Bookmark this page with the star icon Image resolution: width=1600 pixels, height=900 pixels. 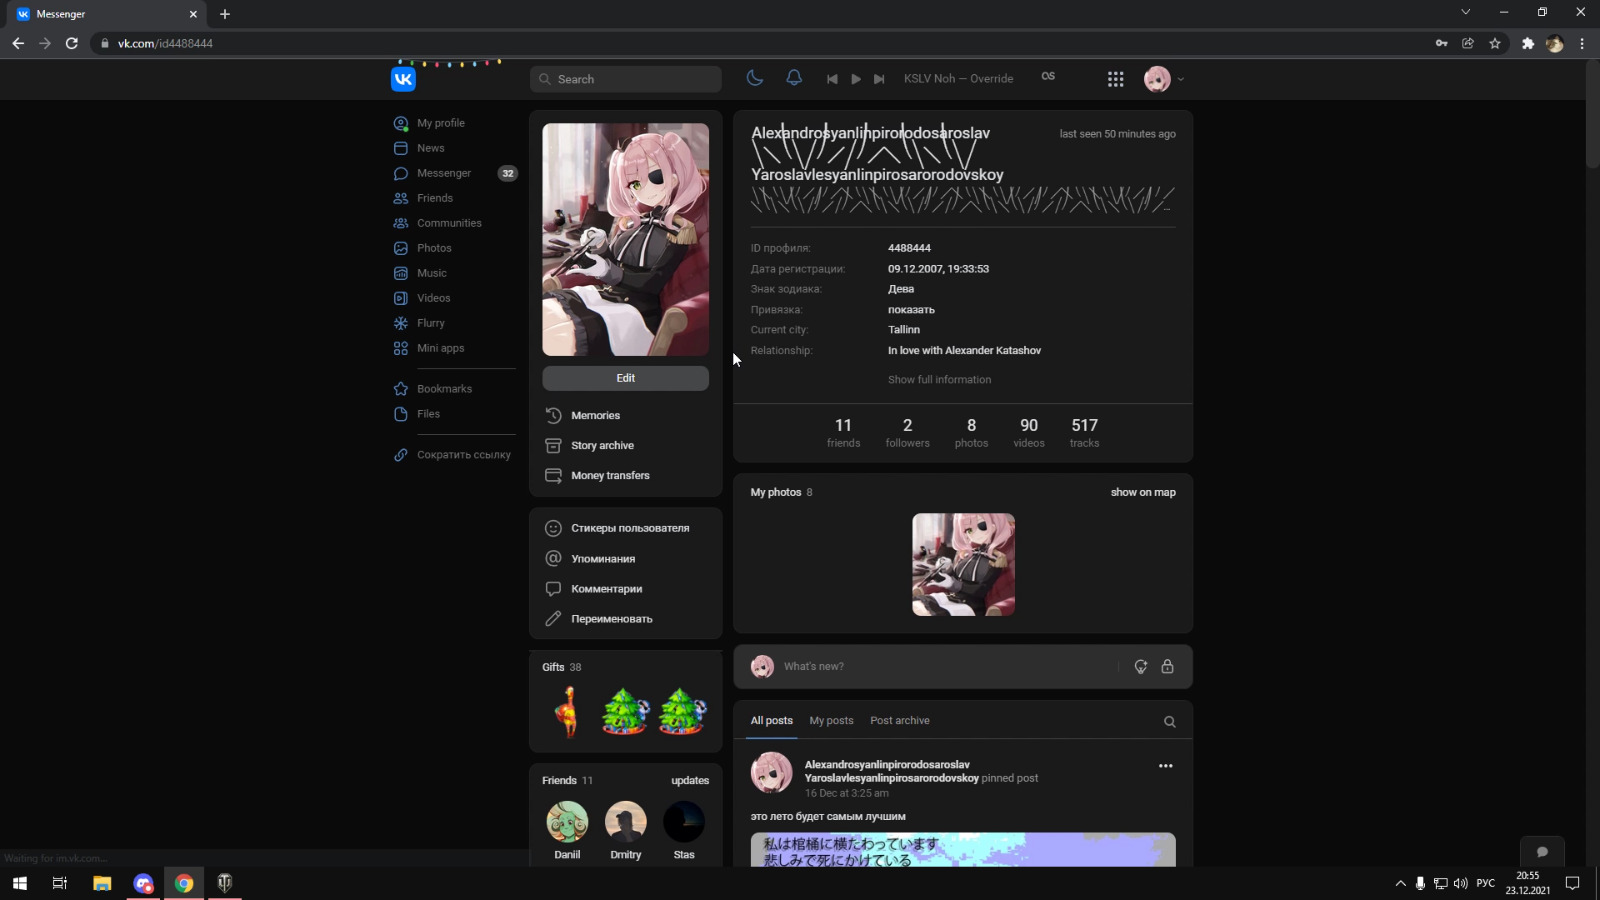pyautogui.click(x=1495, y=43)
